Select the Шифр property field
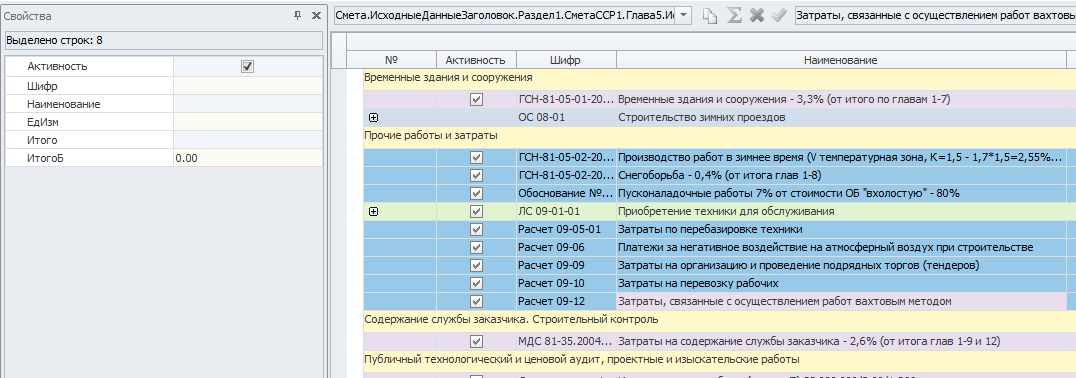This screenshot has width=1076, height=378. coord(247,86)
